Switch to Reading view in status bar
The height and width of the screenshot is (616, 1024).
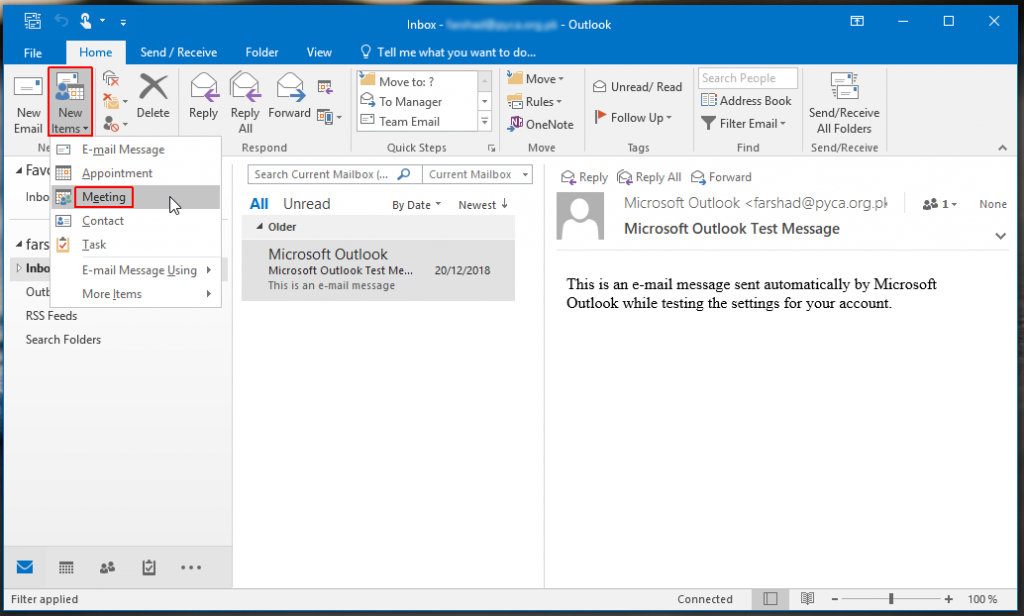pos(807,598)
